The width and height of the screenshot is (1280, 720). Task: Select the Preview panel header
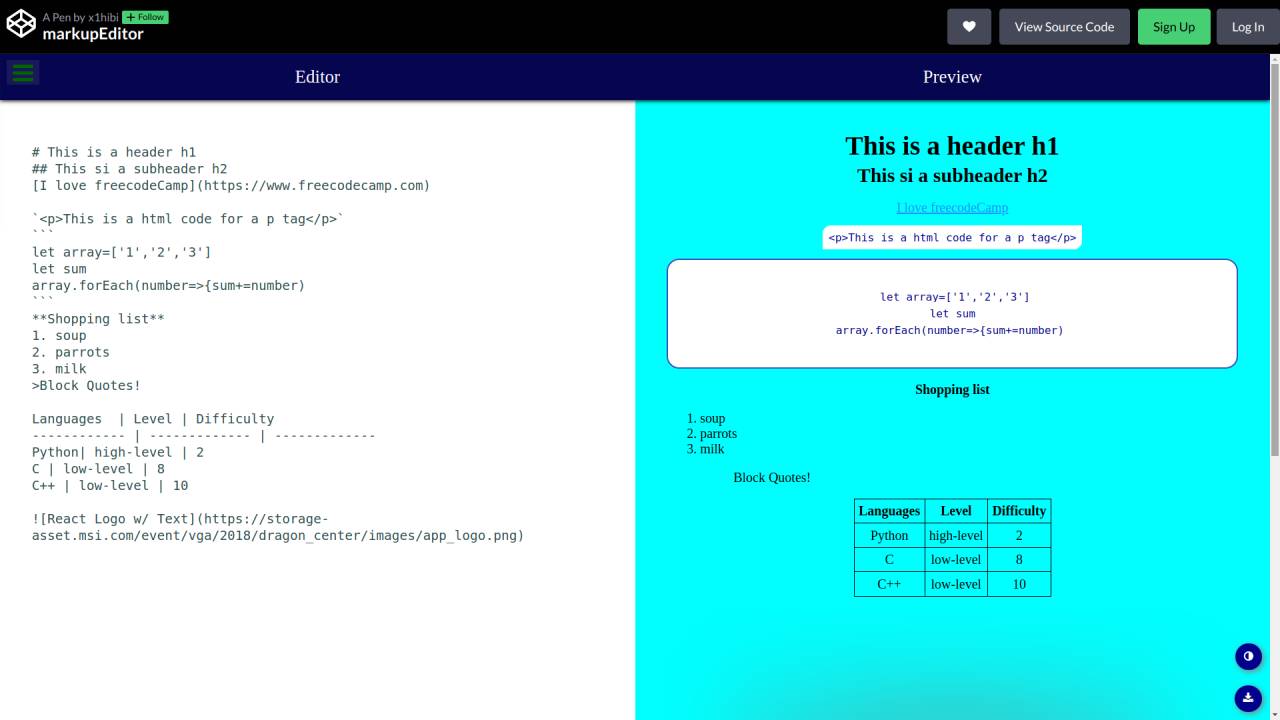[952, 77]
